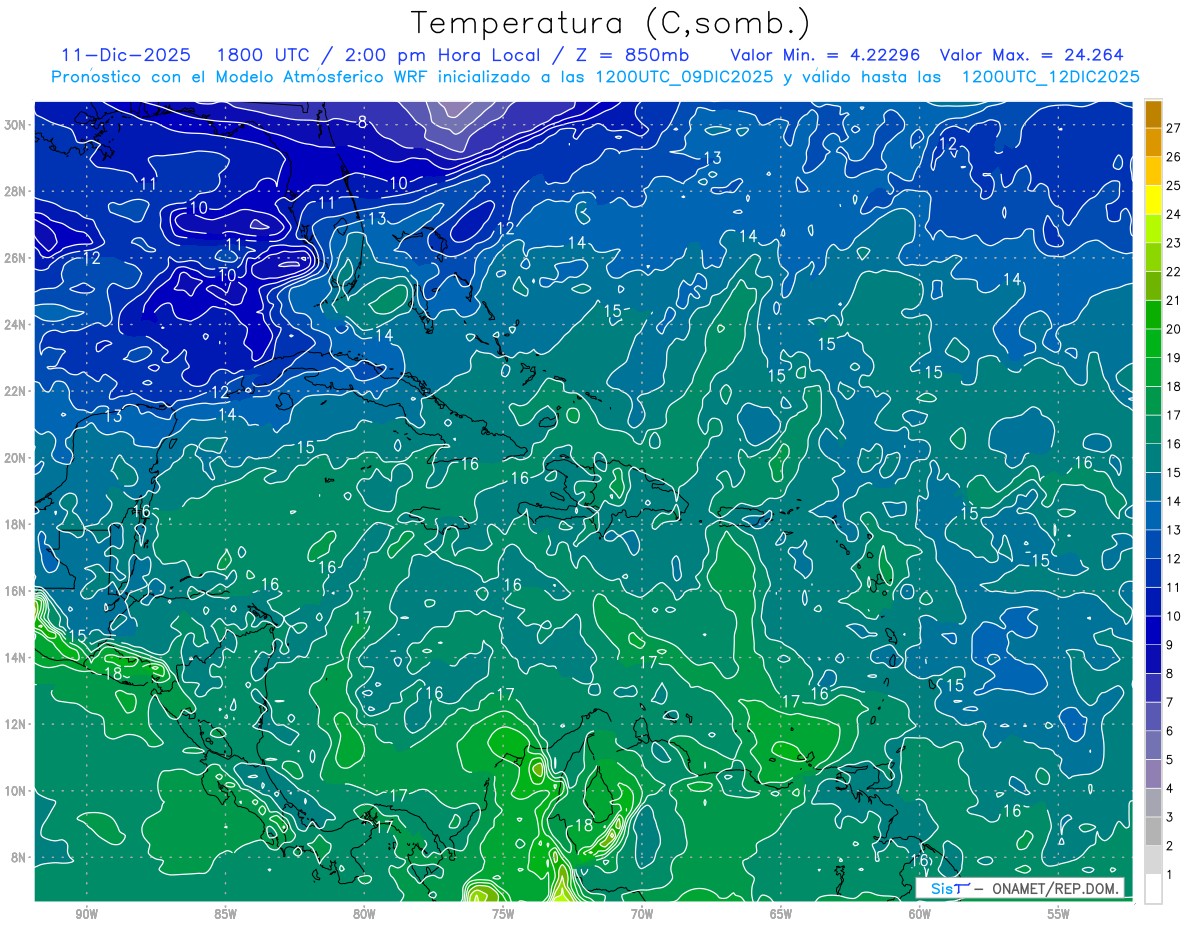
Task: Click legend value 24 on color scale
Action: [x=1174, y=214]
